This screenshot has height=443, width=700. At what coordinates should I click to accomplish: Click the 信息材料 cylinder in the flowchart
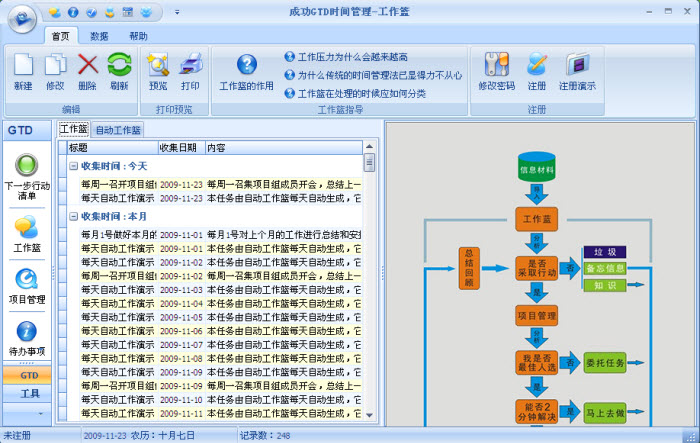[537, 167]
